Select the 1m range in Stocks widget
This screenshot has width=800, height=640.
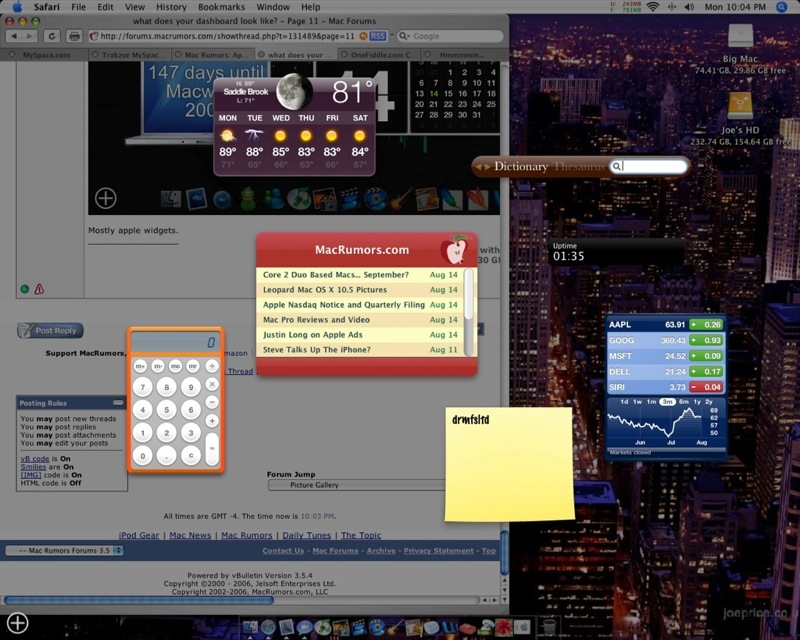(652, 402)
